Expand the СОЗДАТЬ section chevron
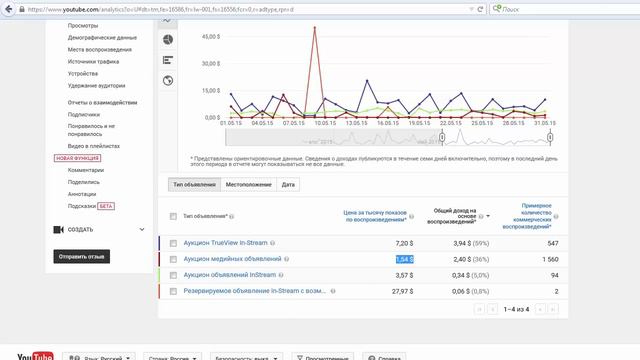Screen dimensions: 640x360 pos(142,229)
